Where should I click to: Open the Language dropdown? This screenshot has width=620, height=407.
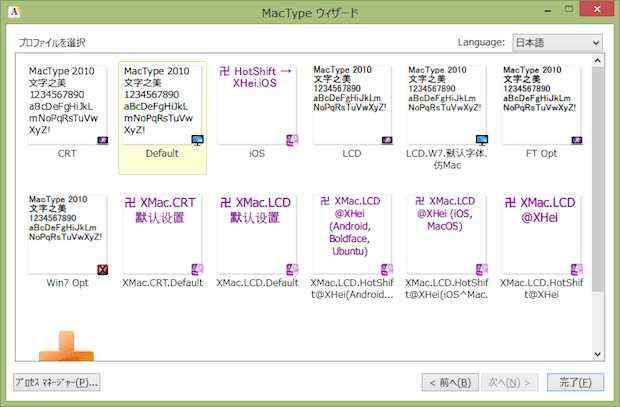coord(558,43)
